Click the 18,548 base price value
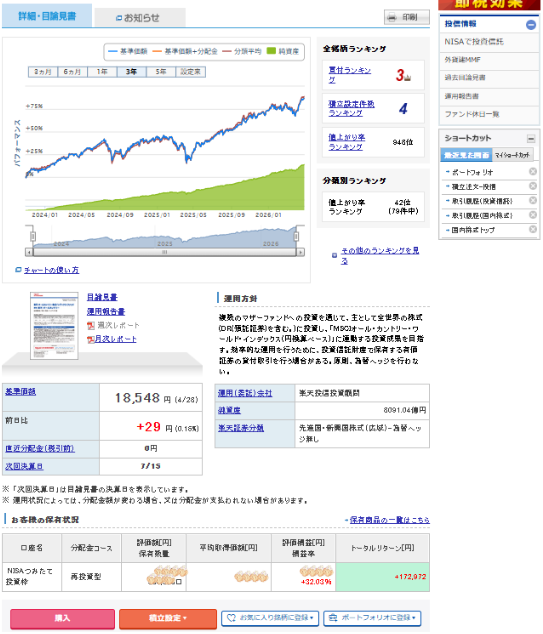 [137, 398]
